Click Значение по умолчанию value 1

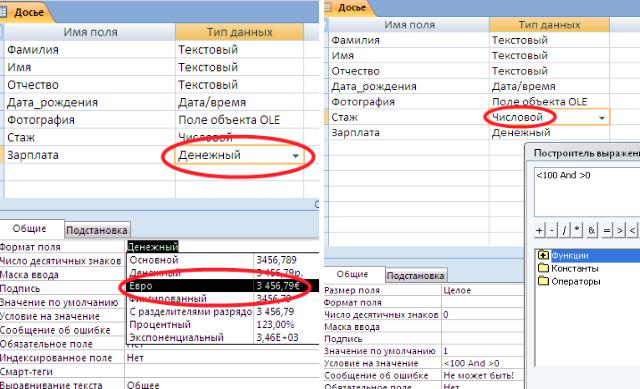pos(446,351)
